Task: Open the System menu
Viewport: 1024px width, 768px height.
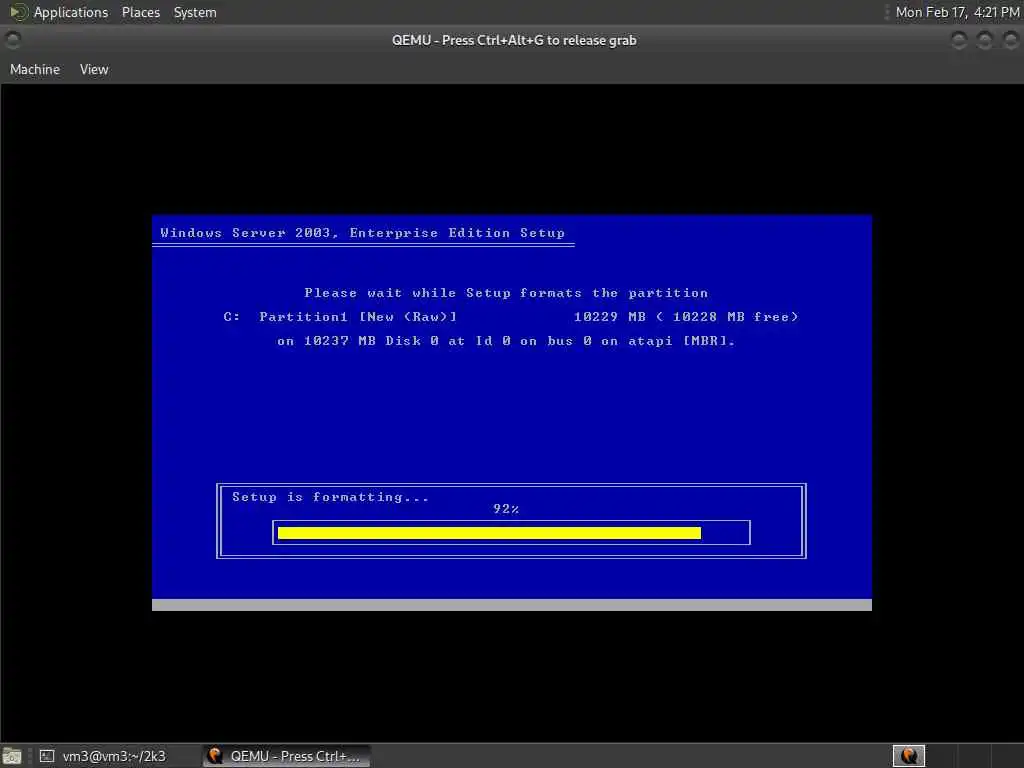Action: click(195, 12)
